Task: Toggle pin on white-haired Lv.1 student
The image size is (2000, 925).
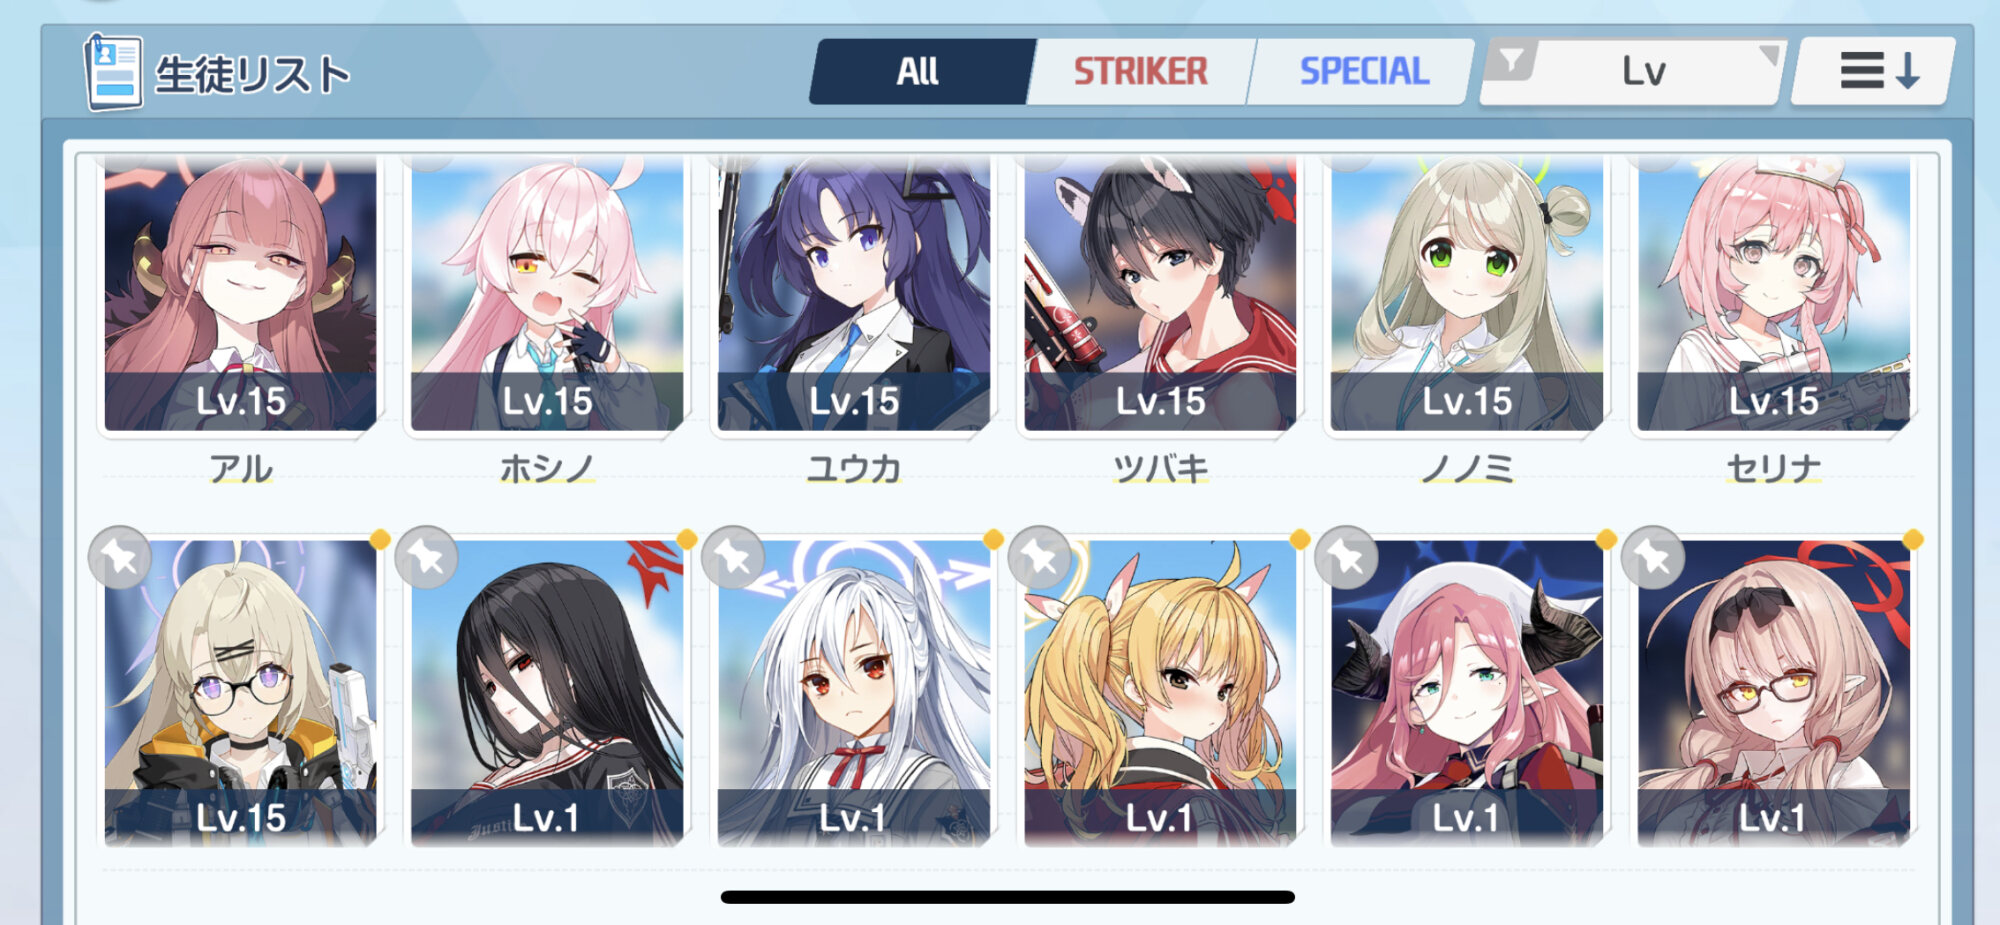Action: pos(733,557)
